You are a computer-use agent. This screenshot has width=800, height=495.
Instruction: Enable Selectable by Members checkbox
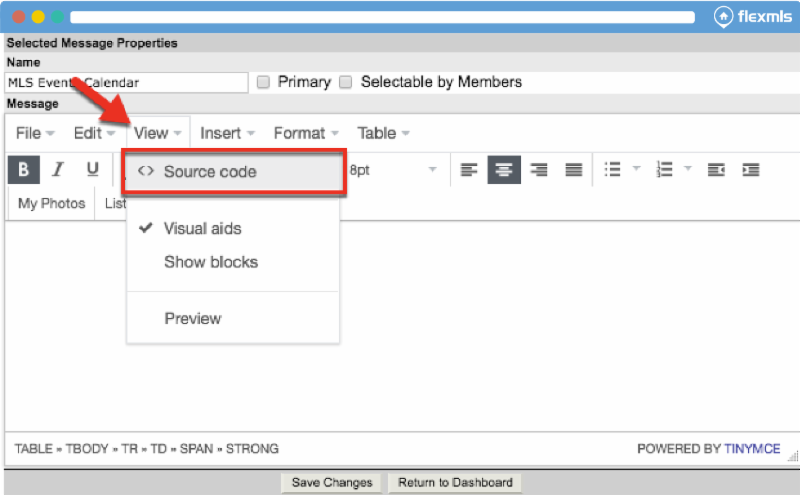[x=346, y=82]
